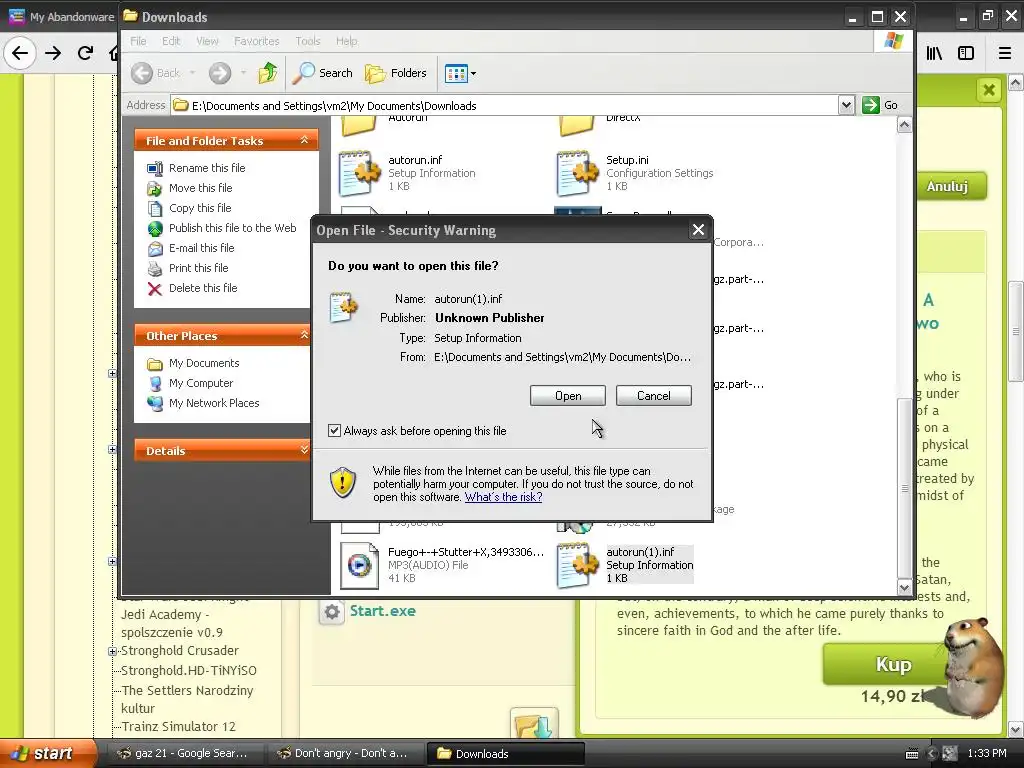Select the autorun(1).inf file icon
The image size is (1024, 768).
[577, 566]
